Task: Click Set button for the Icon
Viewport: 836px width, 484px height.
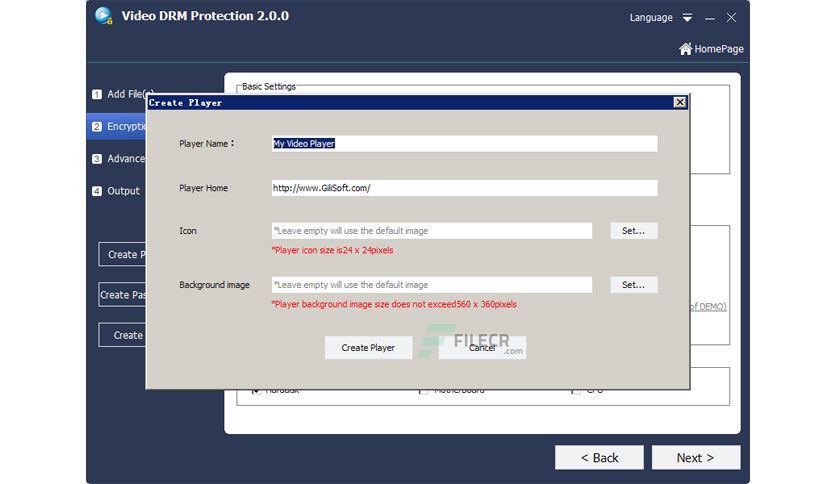Action: coord(633,231)
